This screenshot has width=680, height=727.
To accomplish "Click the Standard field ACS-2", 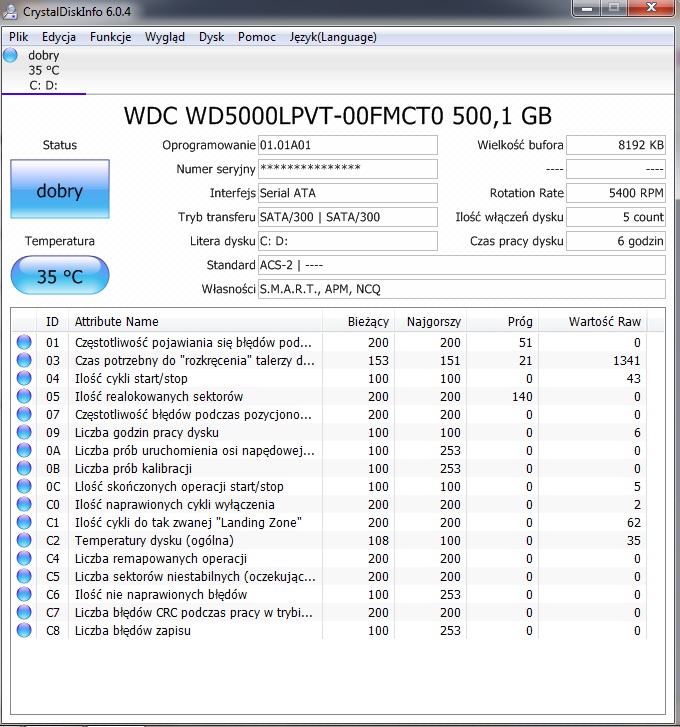I will point(462,265).
